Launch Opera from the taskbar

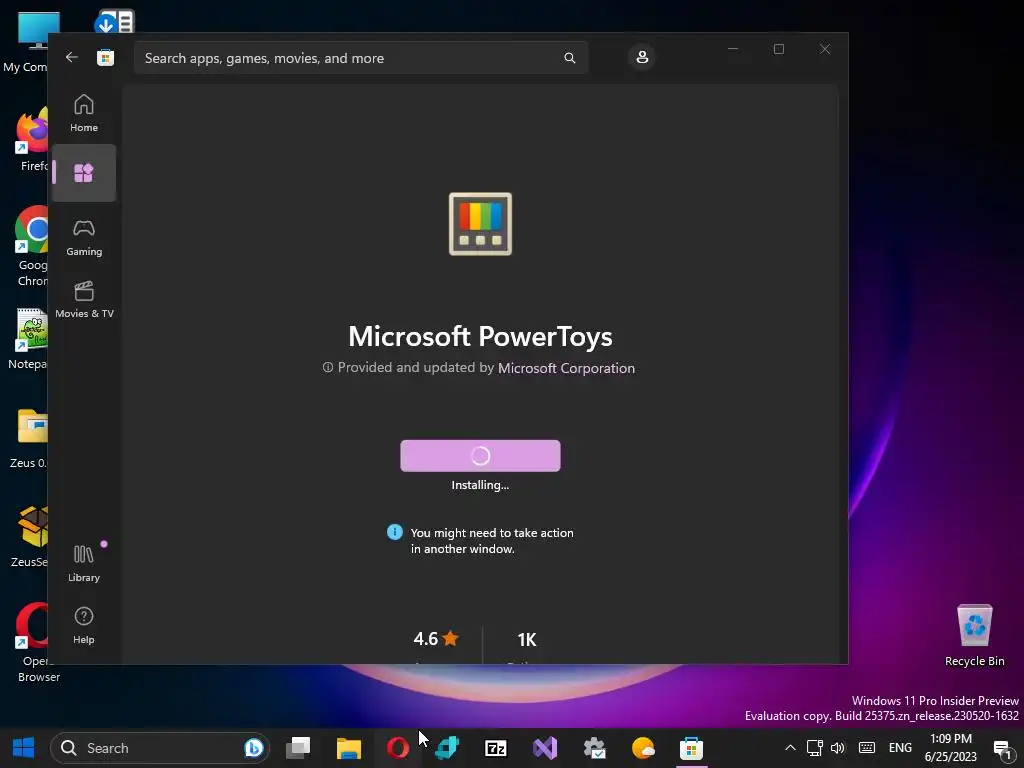[x=398, y=748]
